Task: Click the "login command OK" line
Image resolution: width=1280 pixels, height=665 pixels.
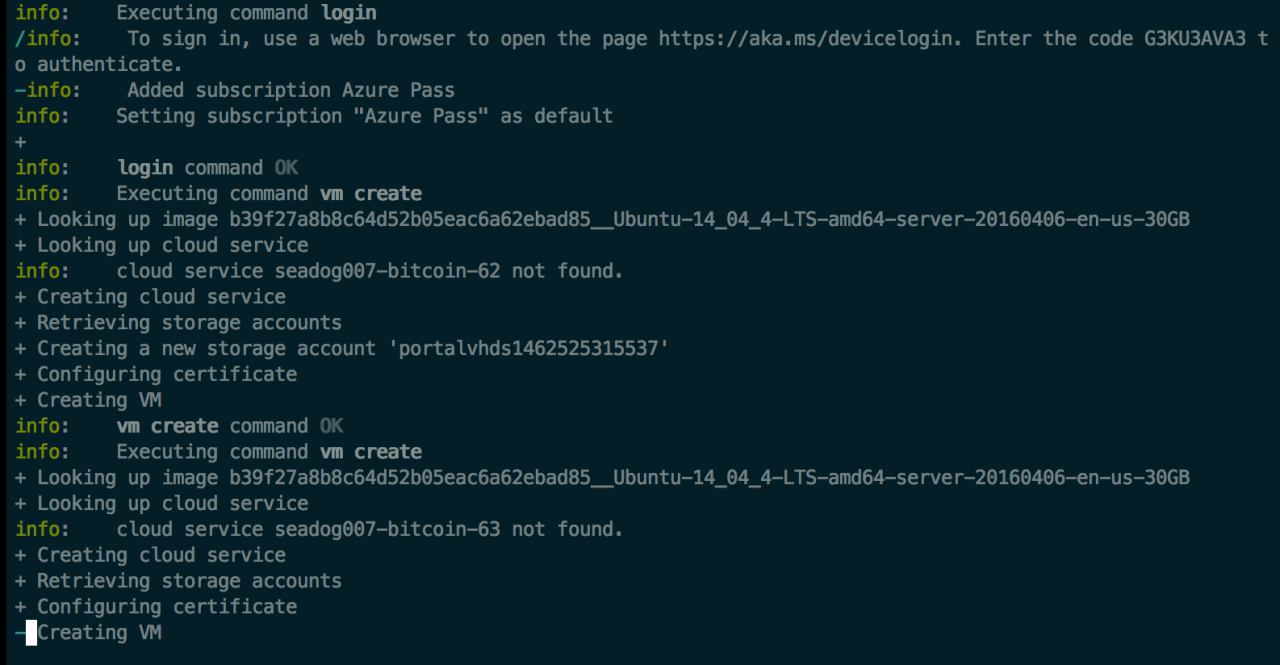Action: pyautogui.click(x=207, y=168)
